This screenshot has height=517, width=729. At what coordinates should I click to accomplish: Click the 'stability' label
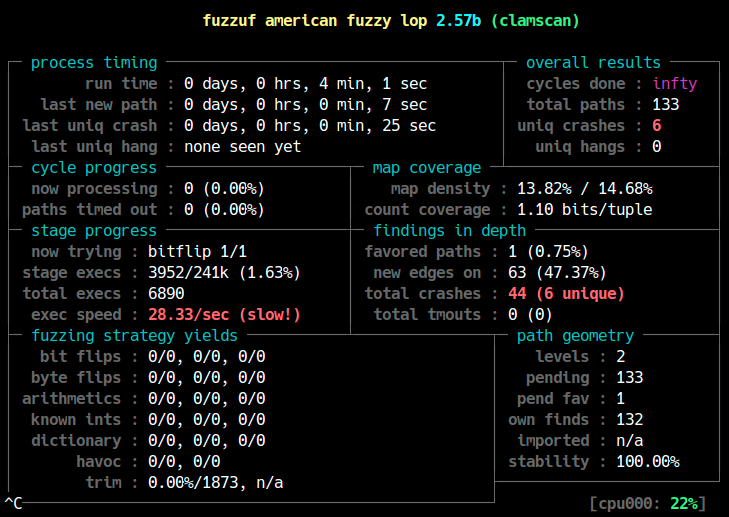click(x=548, y=462)
